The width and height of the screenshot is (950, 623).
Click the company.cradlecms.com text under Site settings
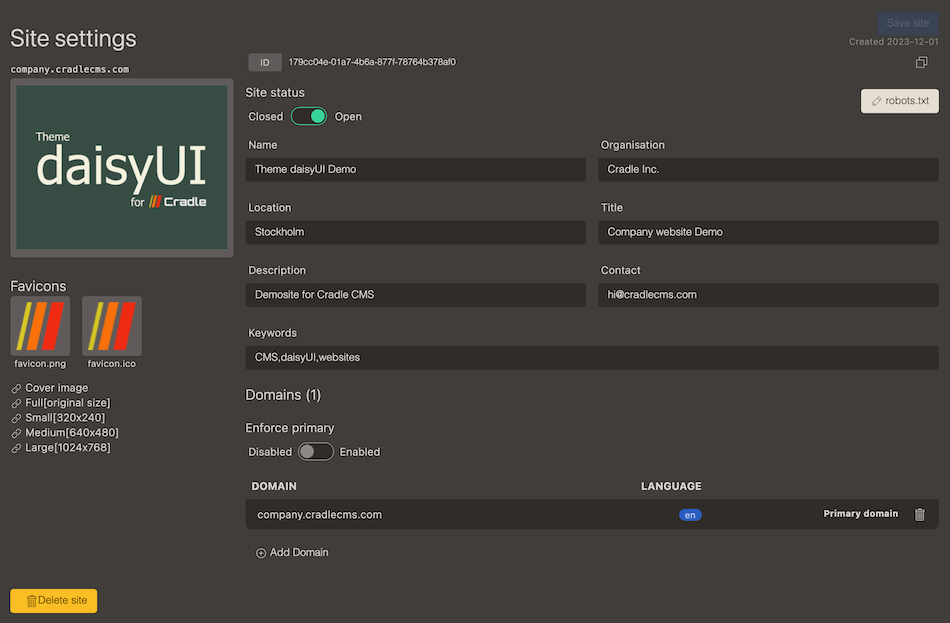pyautogui.click(x=70, y=69)
